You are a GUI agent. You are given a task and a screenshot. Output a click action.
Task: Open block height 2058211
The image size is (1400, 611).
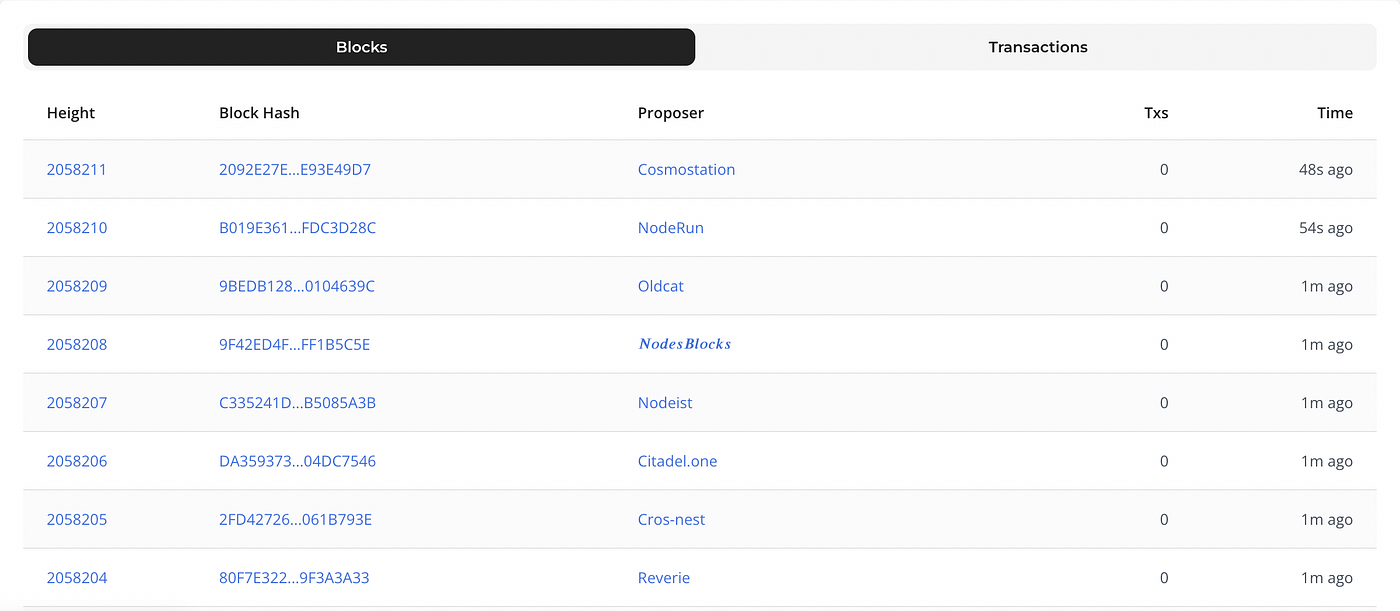[x=77, y=170]
